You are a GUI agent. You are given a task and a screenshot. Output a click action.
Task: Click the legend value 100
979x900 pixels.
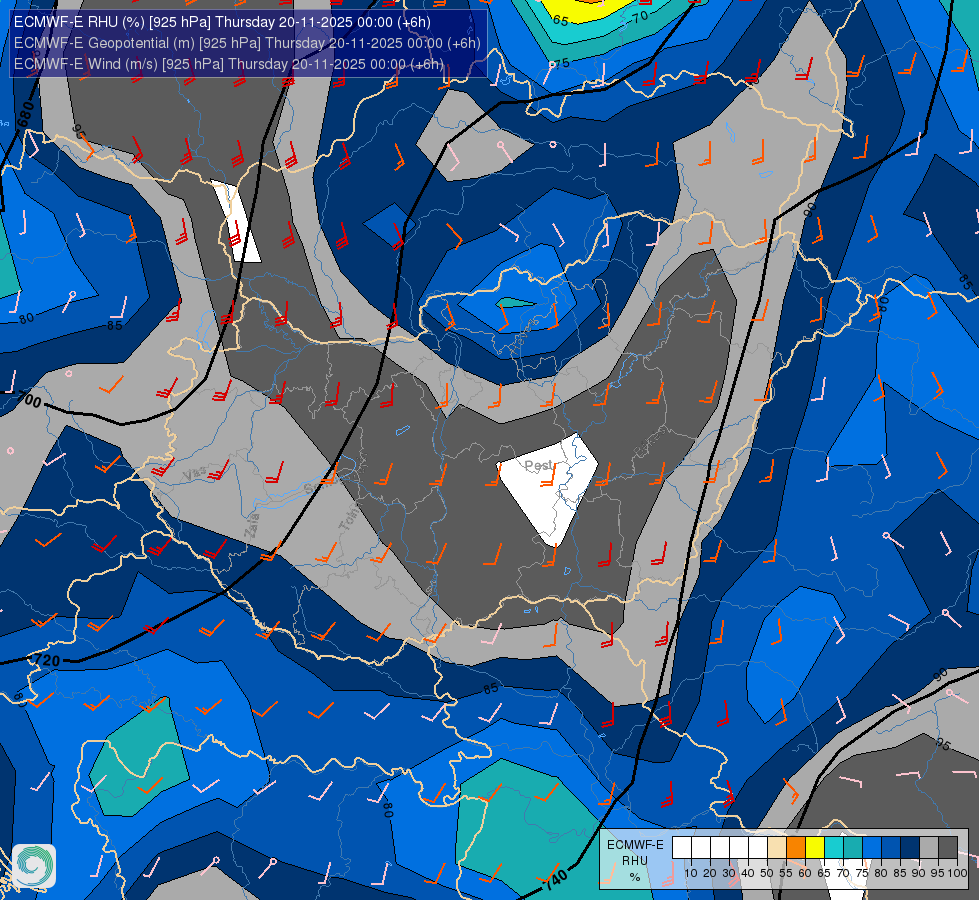tap(957, 873)
